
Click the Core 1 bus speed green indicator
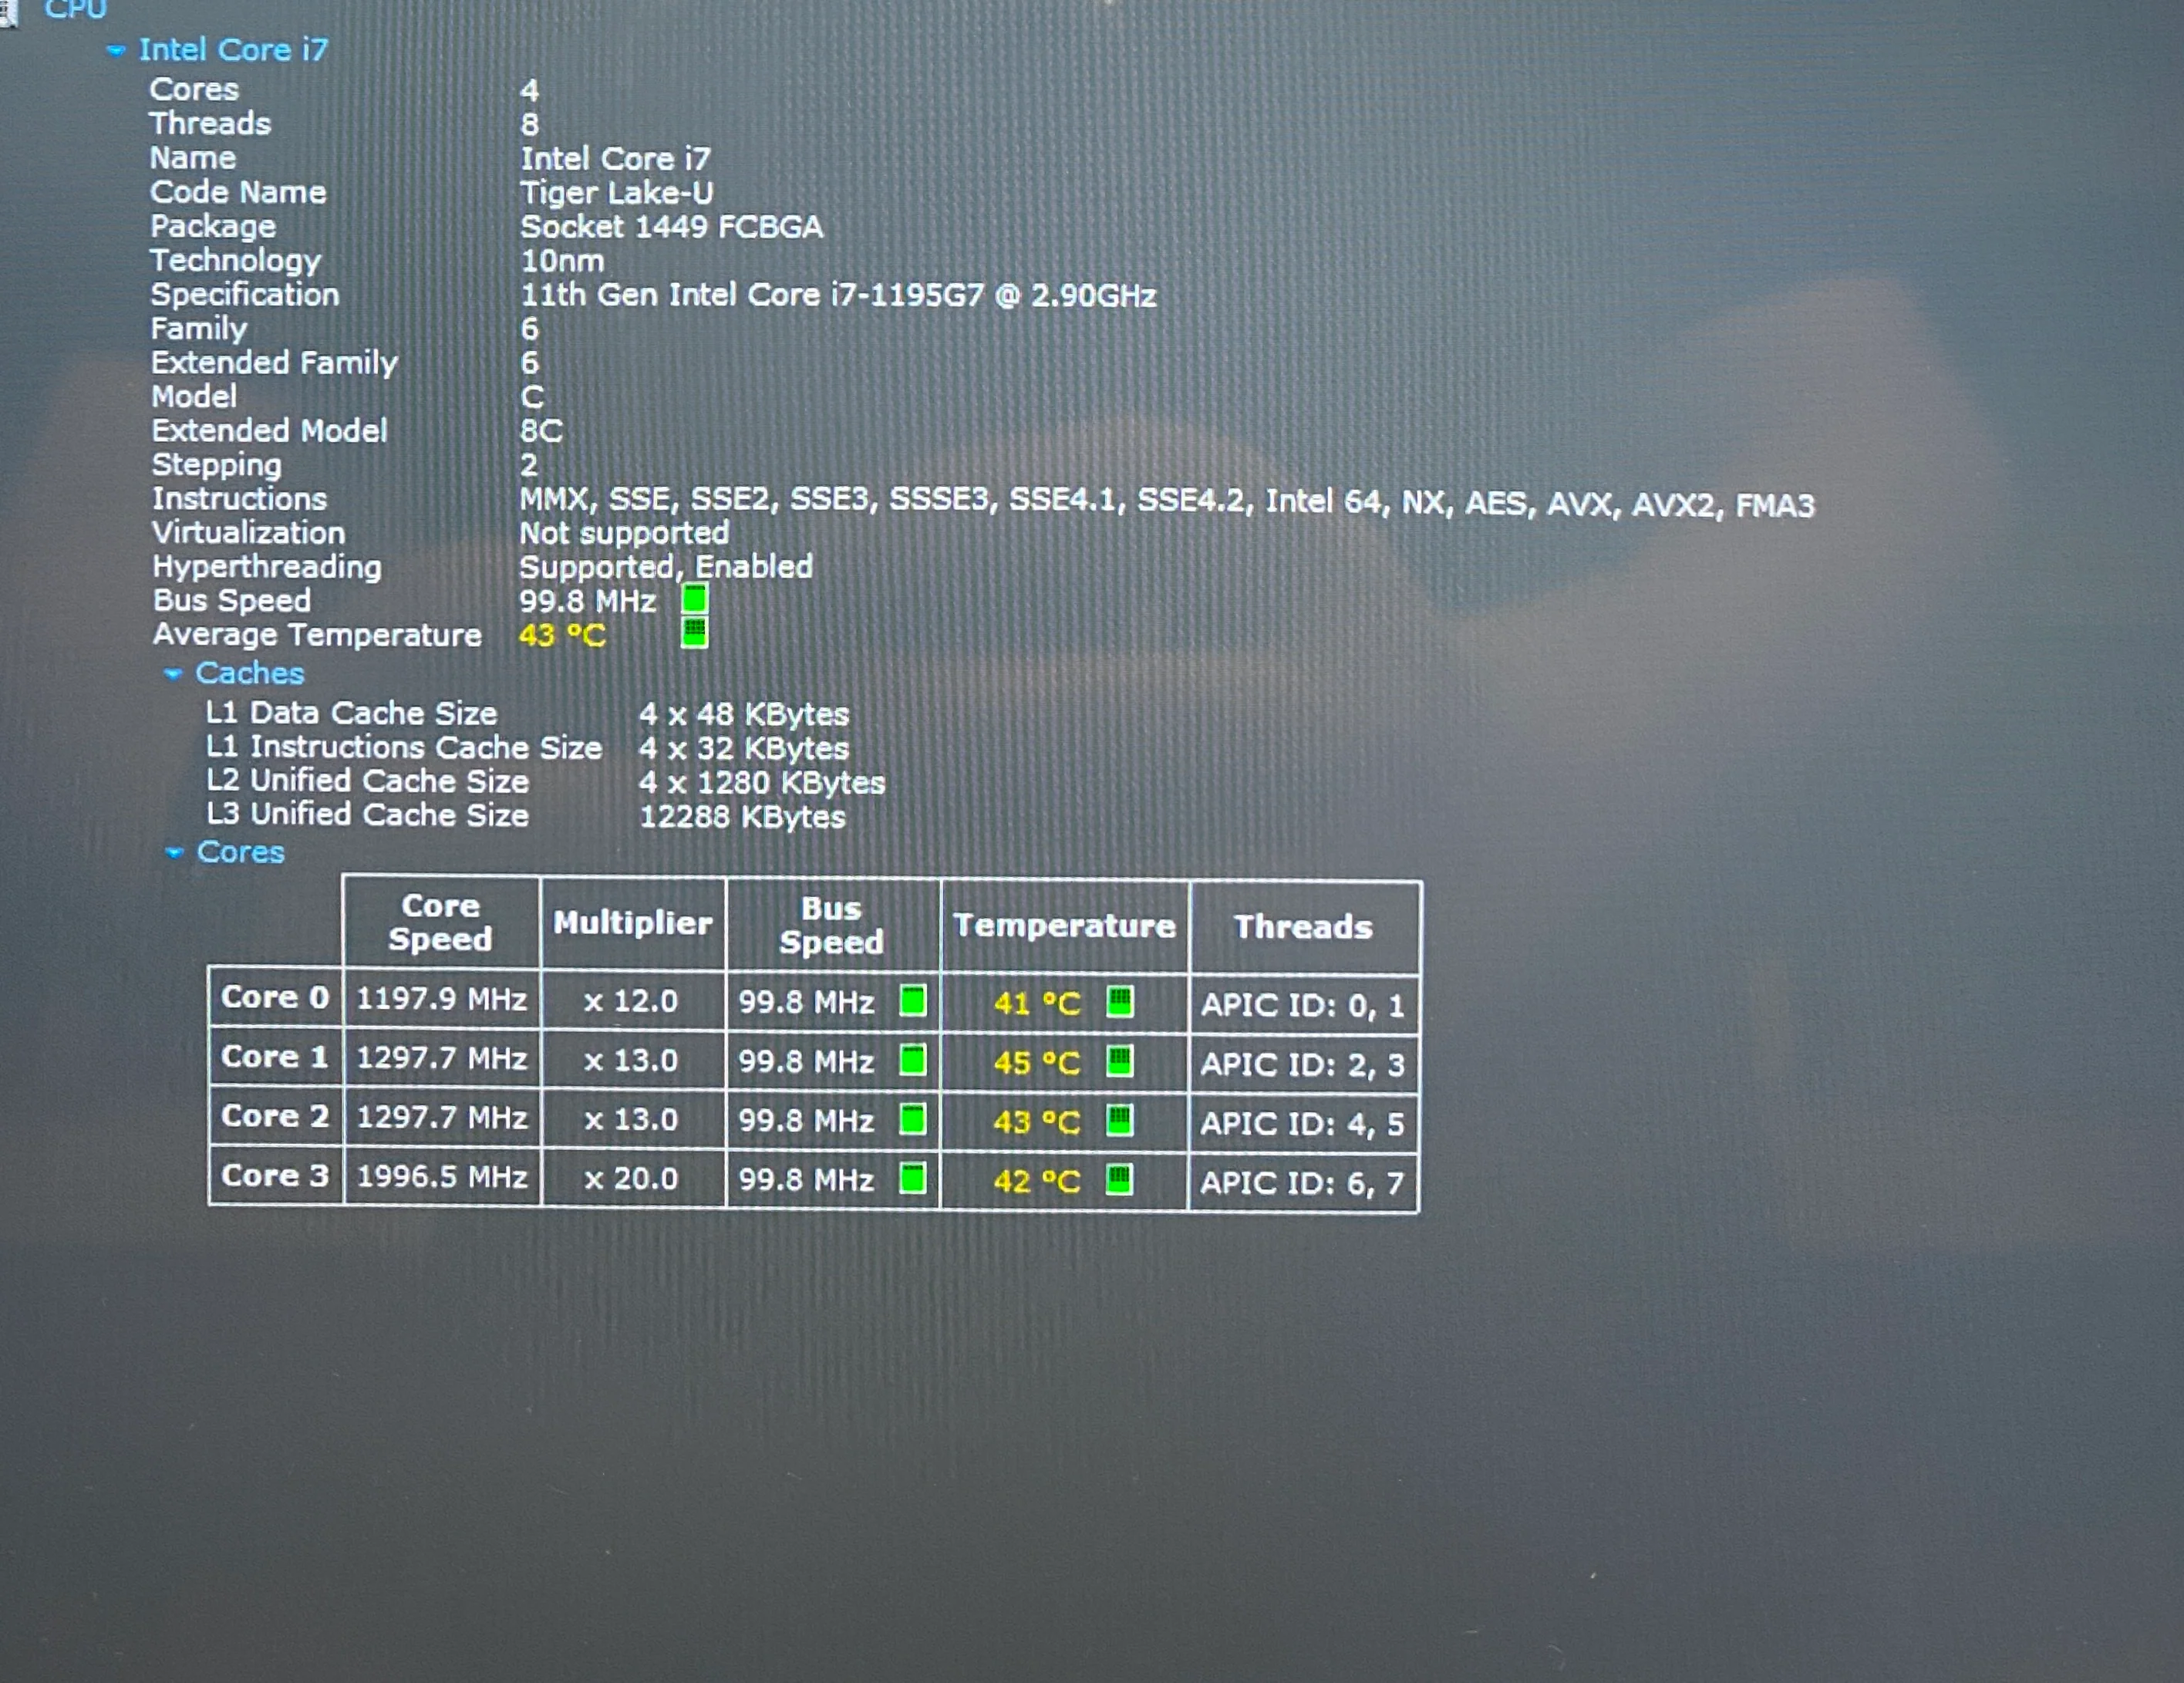[912, 1060]
